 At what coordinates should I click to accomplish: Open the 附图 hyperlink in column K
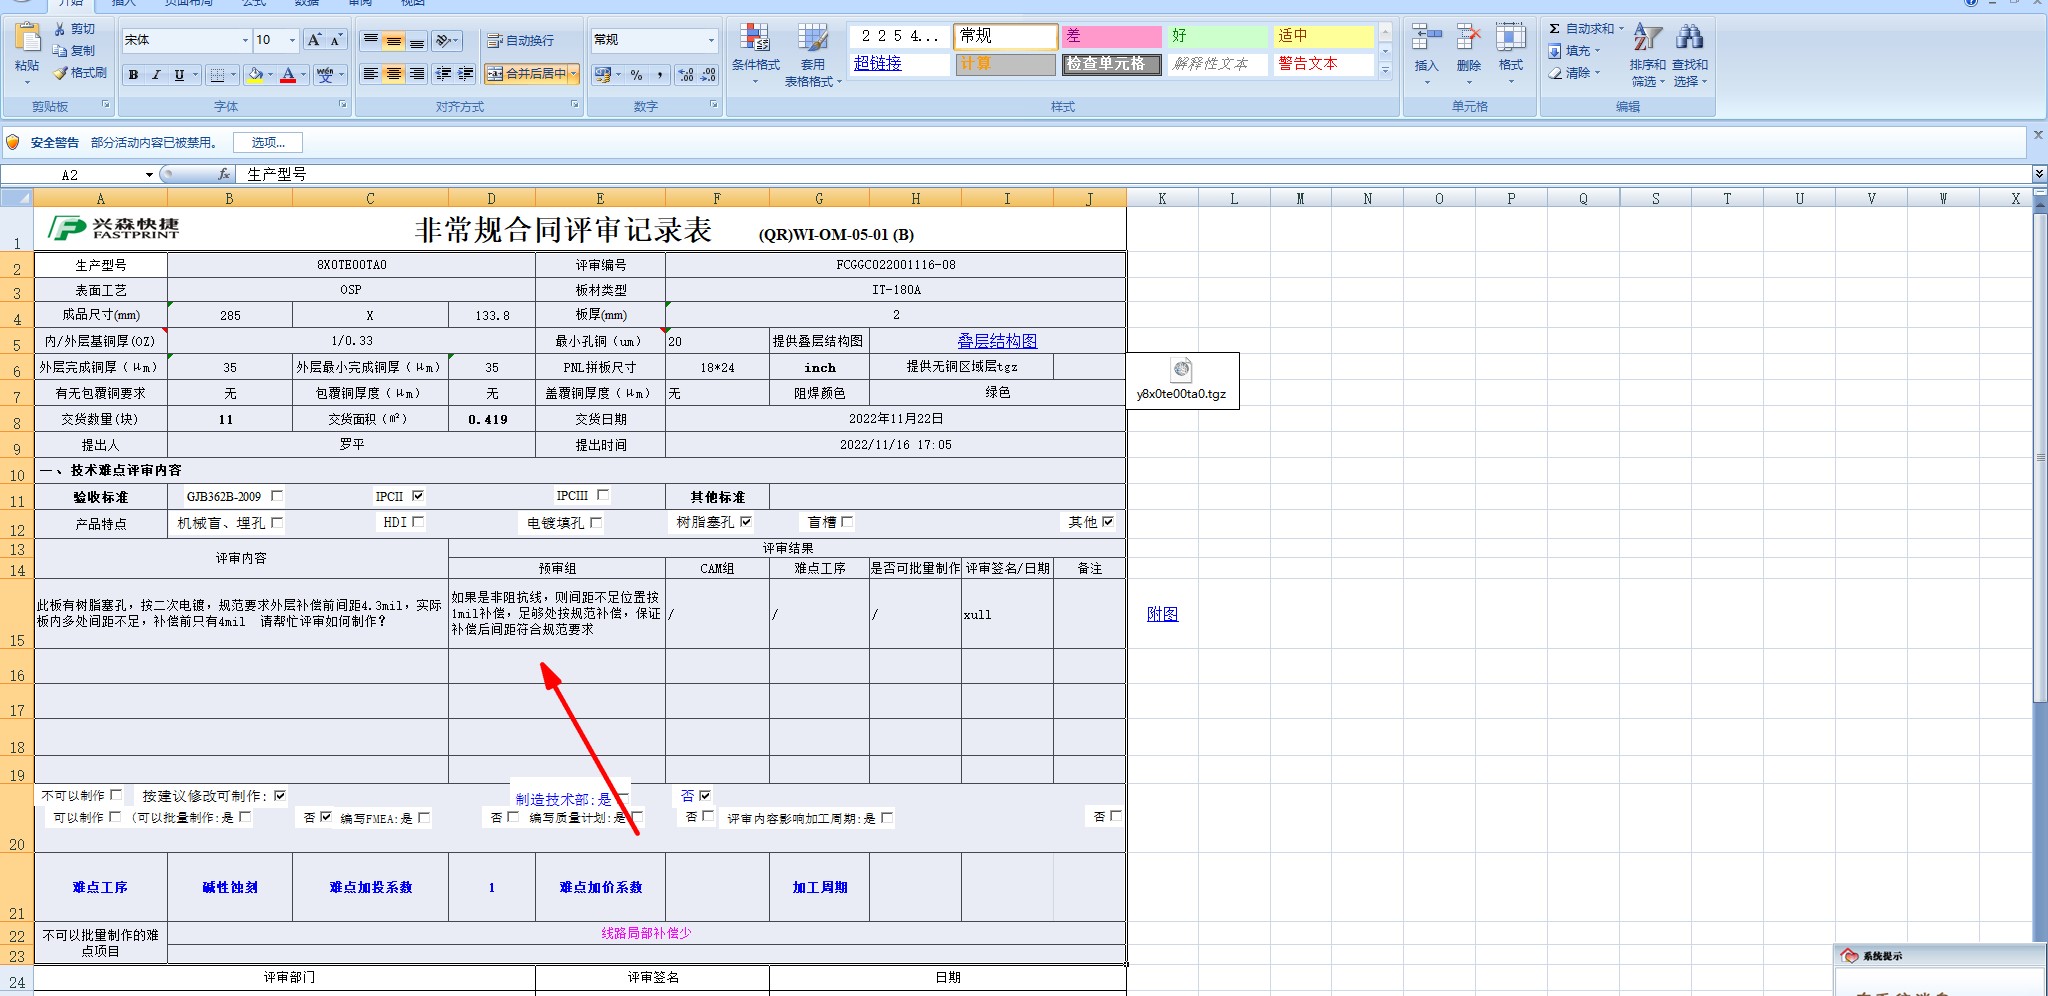click(x=1162, y=614)
